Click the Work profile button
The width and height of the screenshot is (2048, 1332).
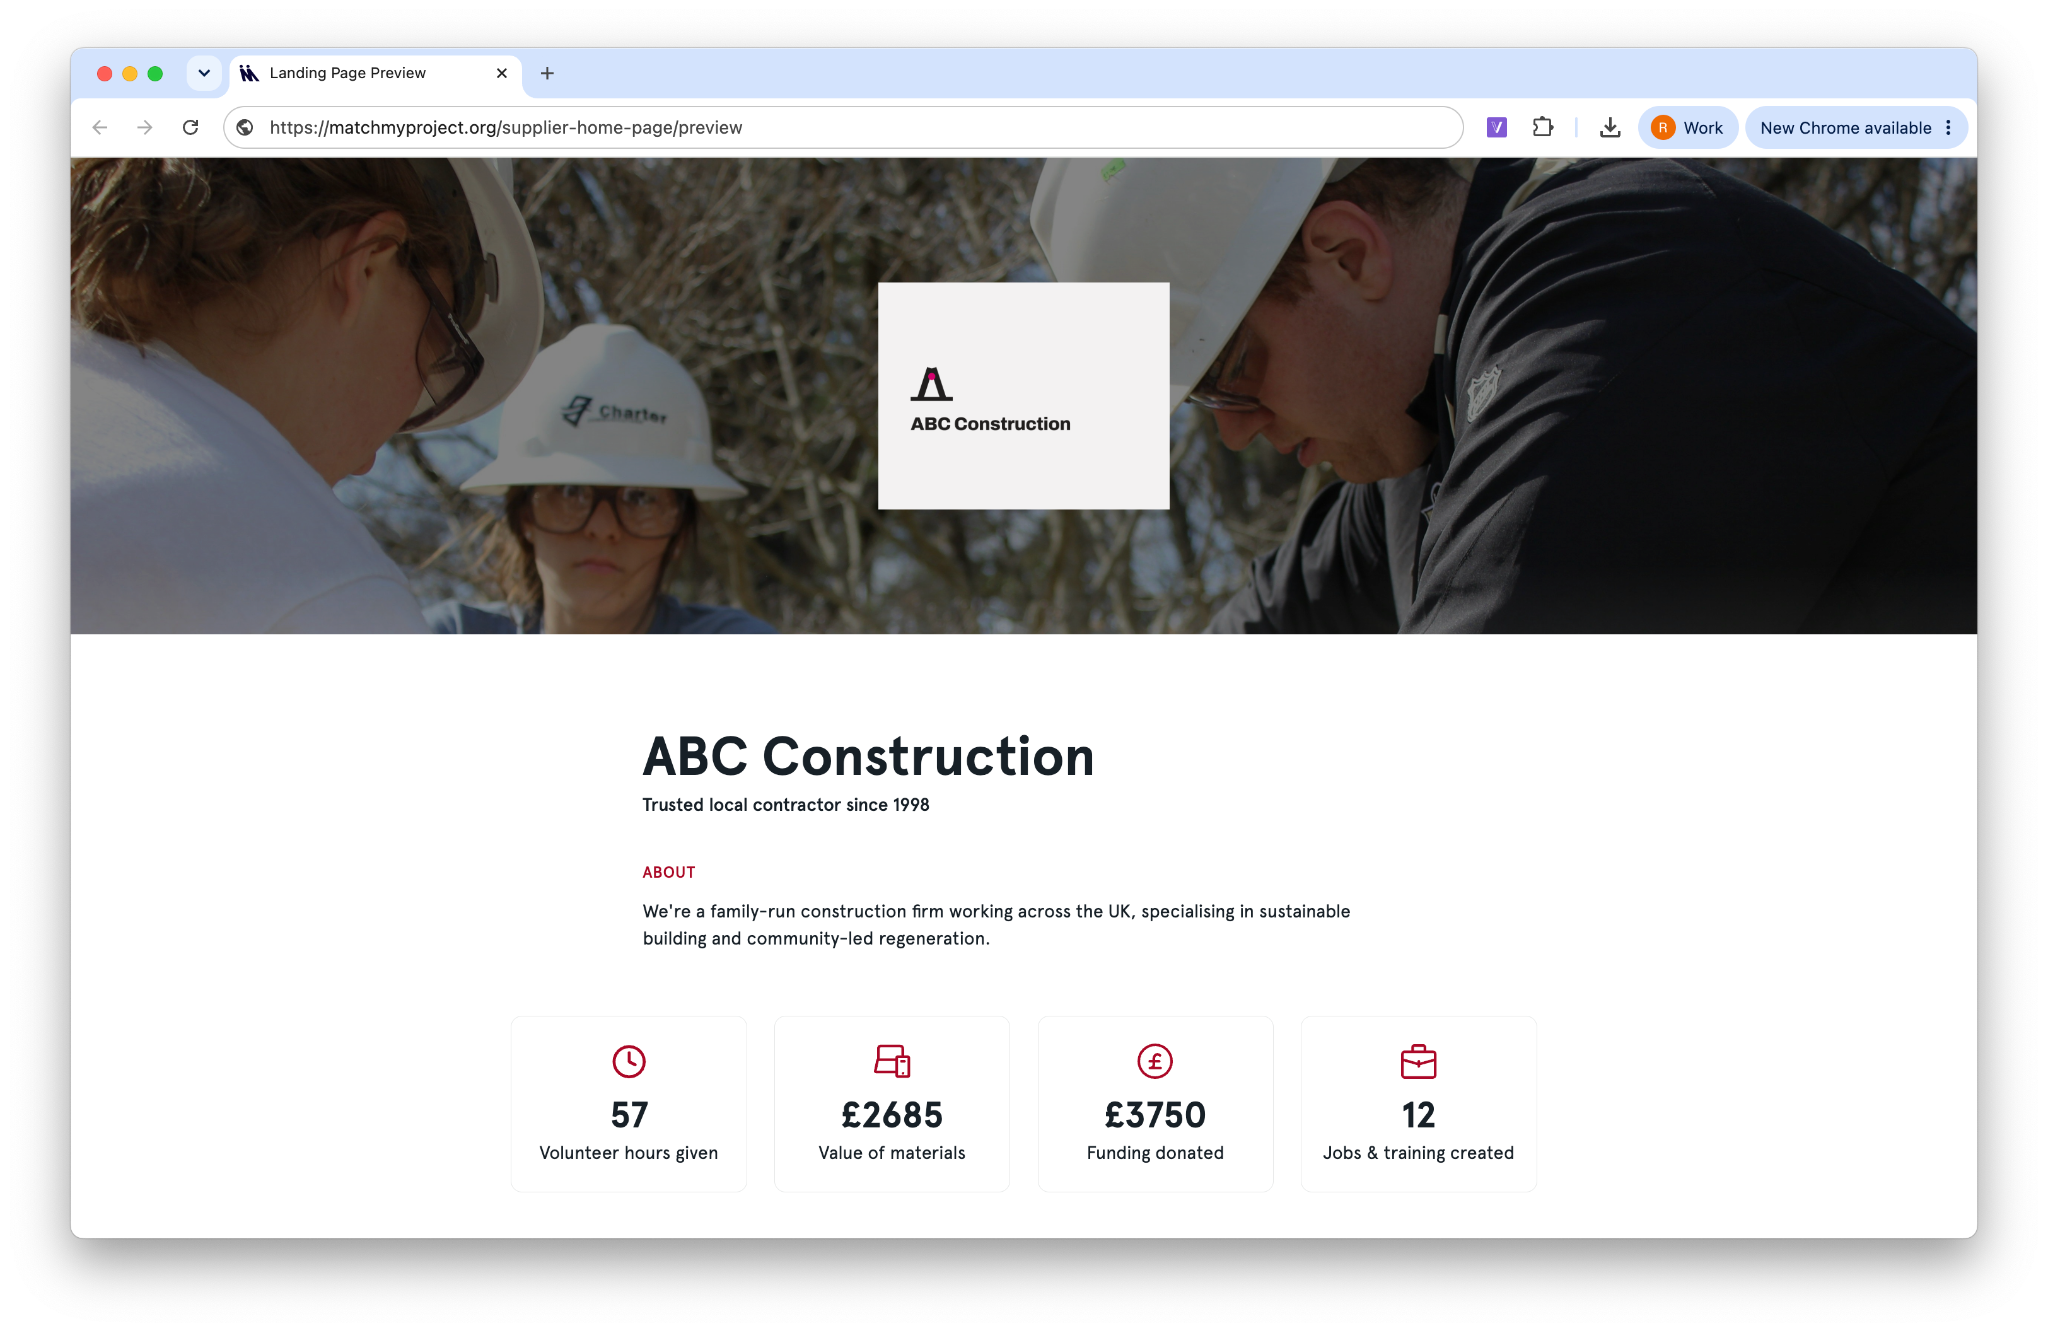[x=1687, y=127]
